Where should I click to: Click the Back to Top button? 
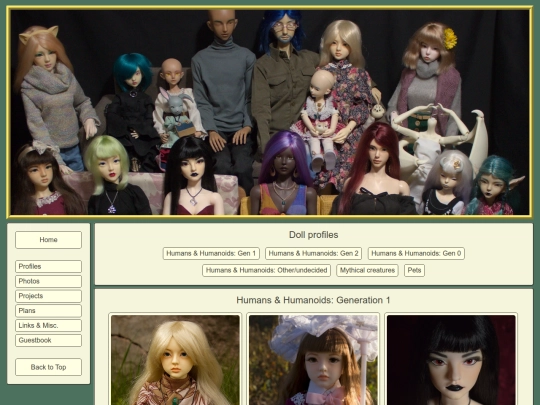(x=48, y=367)
